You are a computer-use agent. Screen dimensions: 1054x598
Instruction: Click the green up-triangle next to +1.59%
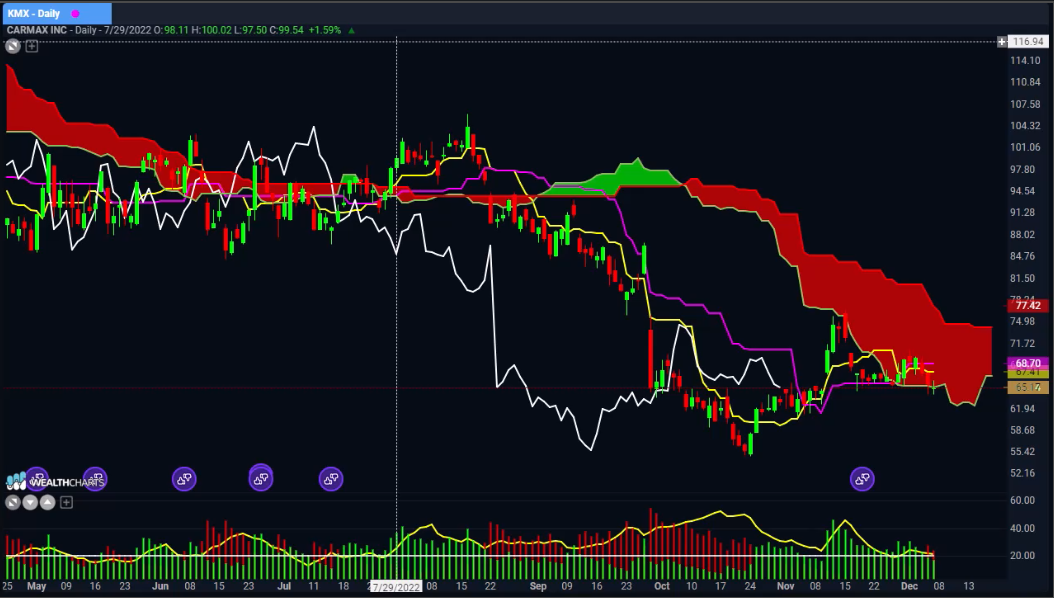click(351, 30)
